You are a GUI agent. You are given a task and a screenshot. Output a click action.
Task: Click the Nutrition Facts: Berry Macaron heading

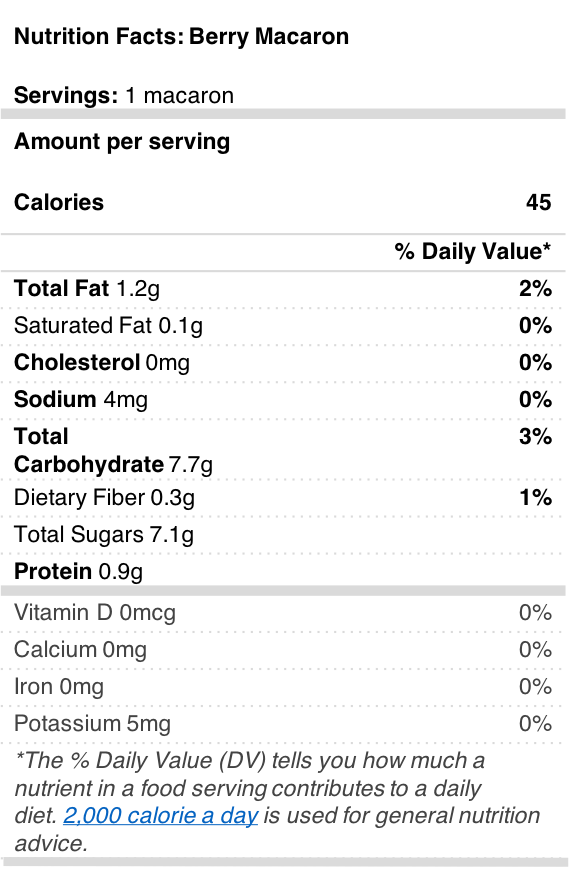tap(182, 37)
